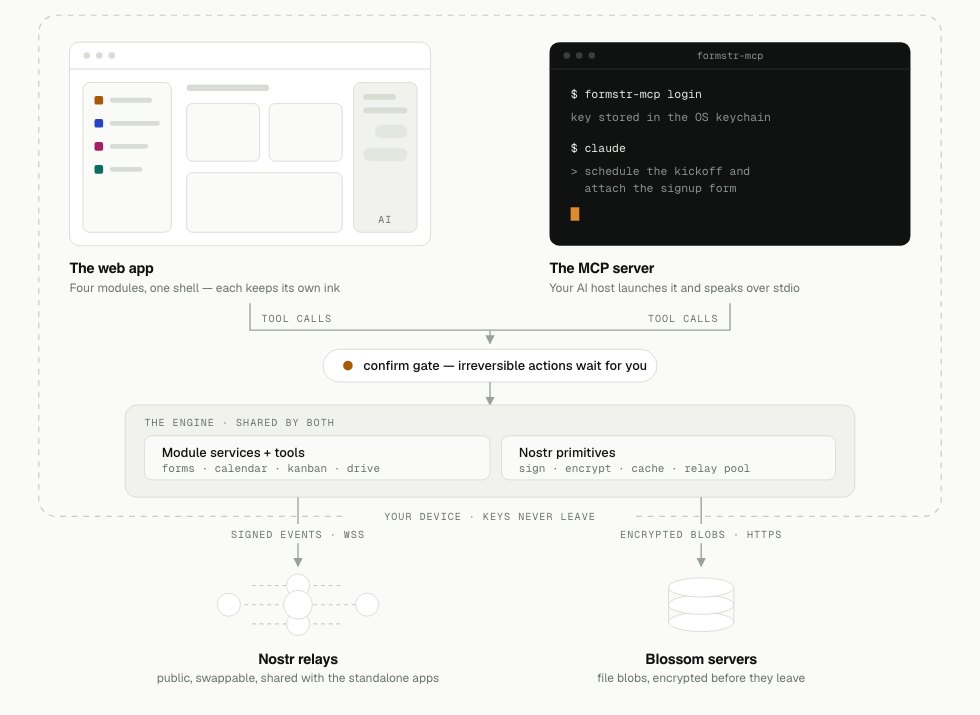The width and height of the screenshot is (980, 715).
Task: Click 'Four modules, one shell' description
Action: (x=205, y=288)
